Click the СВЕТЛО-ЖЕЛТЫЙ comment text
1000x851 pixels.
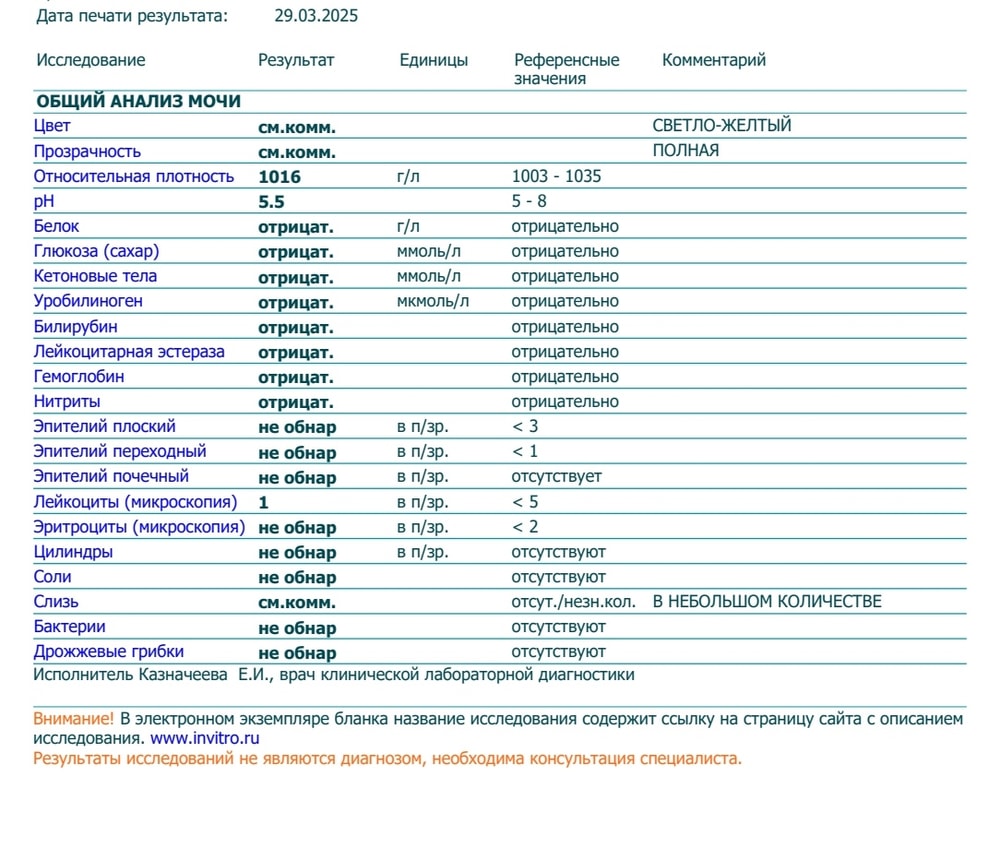tap(721, 126)
